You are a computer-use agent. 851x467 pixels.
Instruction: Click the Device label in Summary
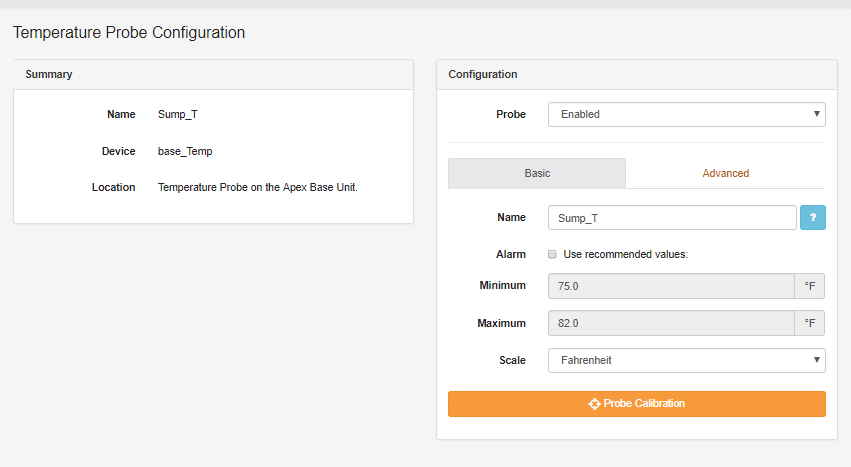point(118,152)
